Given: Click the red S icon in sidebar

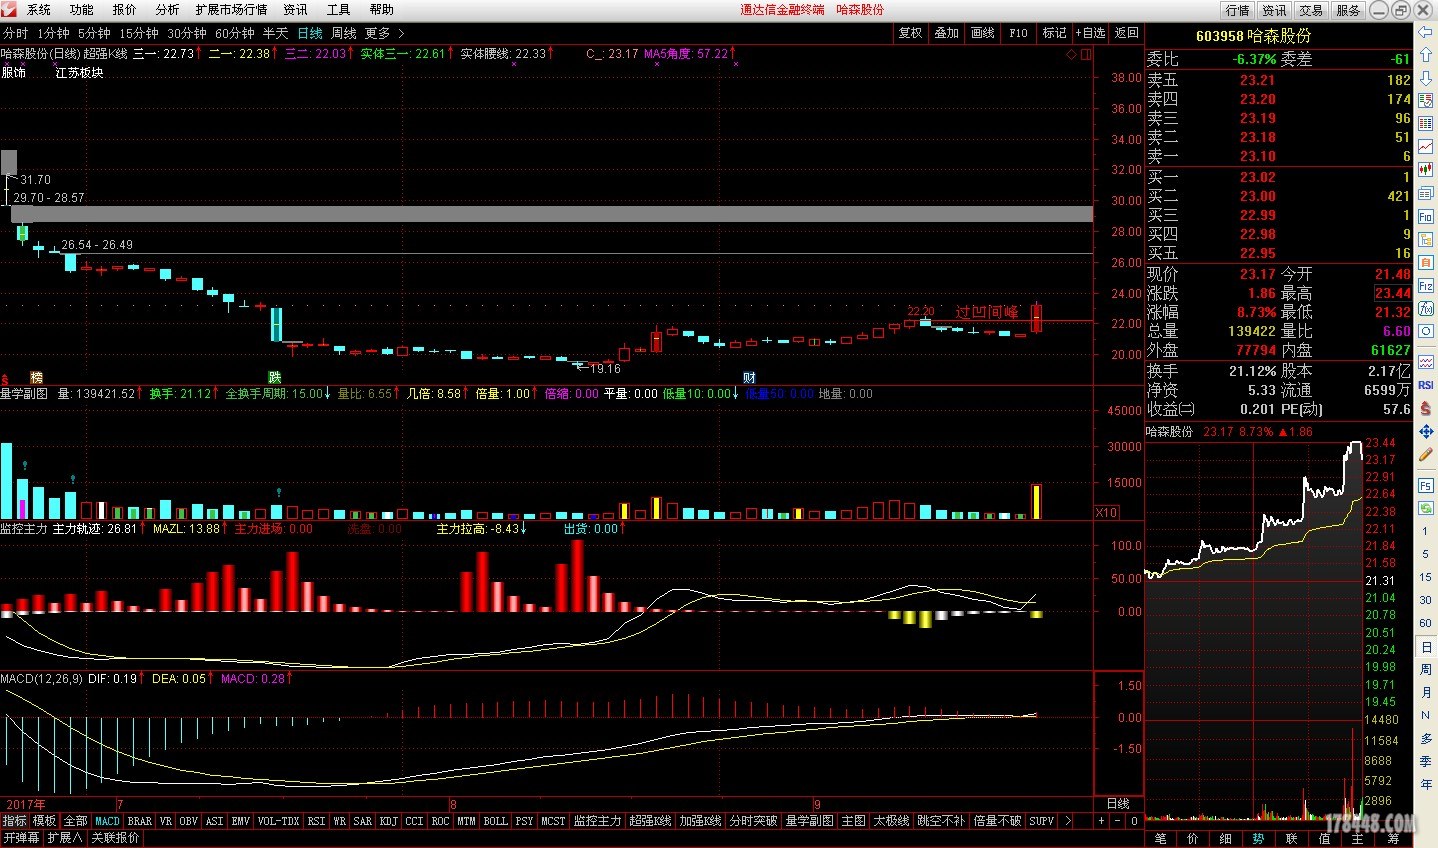Looking at the screenshot, I should pyautogui.click(x=1426, y=408).
